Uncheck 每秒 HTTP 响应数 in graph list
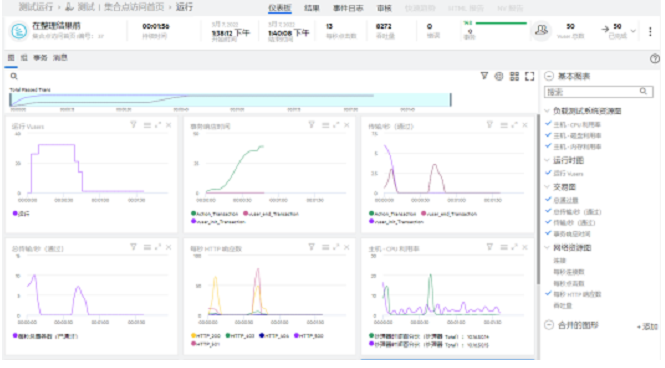The width and height of the screenshot is (665, 368). (548, 294)
